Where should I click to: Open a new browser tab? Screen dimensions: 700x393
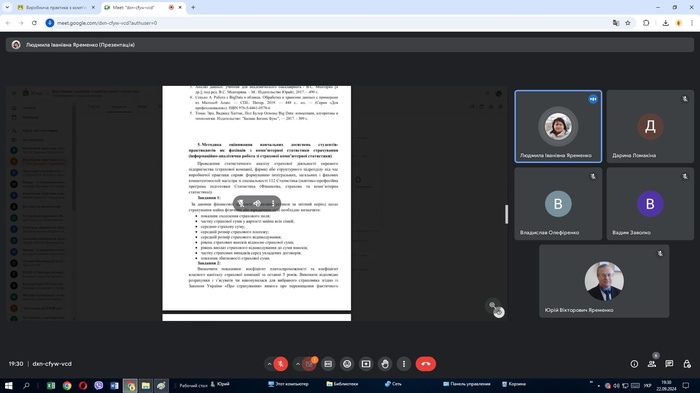[x=193, y=8]
